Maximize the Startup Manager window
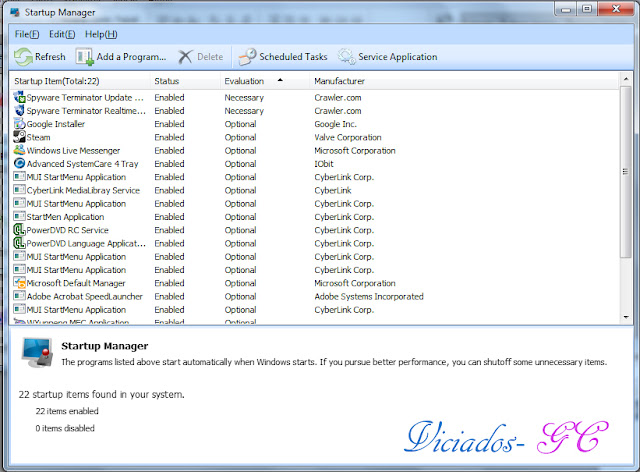 pyautogui.click(x=587, y=9)
